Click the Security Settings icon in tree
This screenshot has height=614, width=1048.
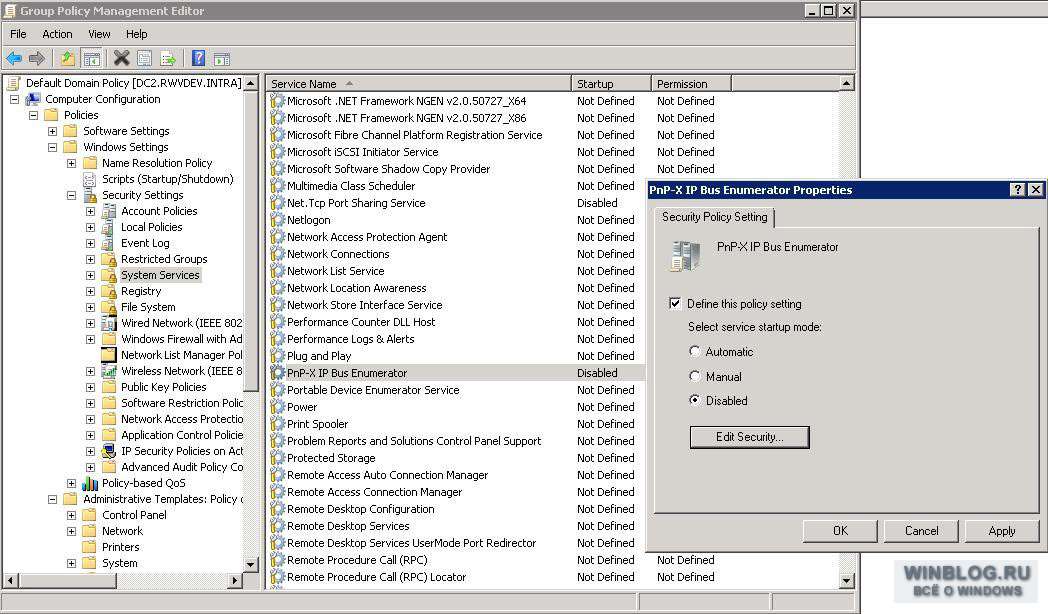[x=90, y=195]
